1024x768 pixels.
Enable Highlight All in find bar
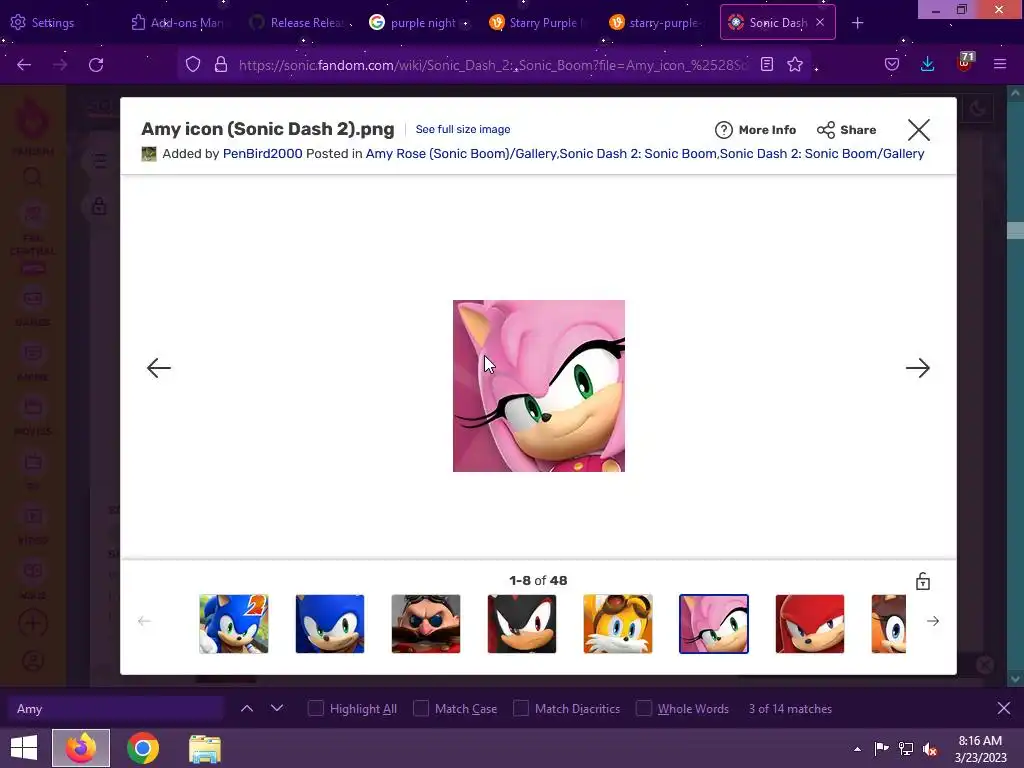coord(353,709)
